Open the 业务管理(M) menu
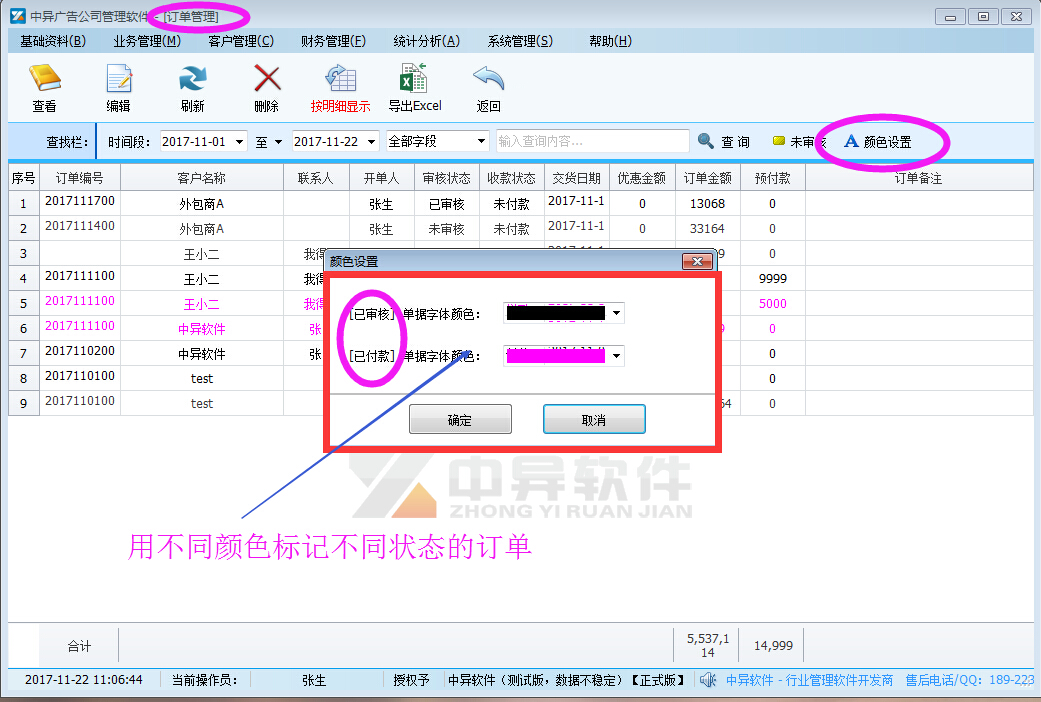This screenshot has width=1041, height=702. (x=147, y=41)
